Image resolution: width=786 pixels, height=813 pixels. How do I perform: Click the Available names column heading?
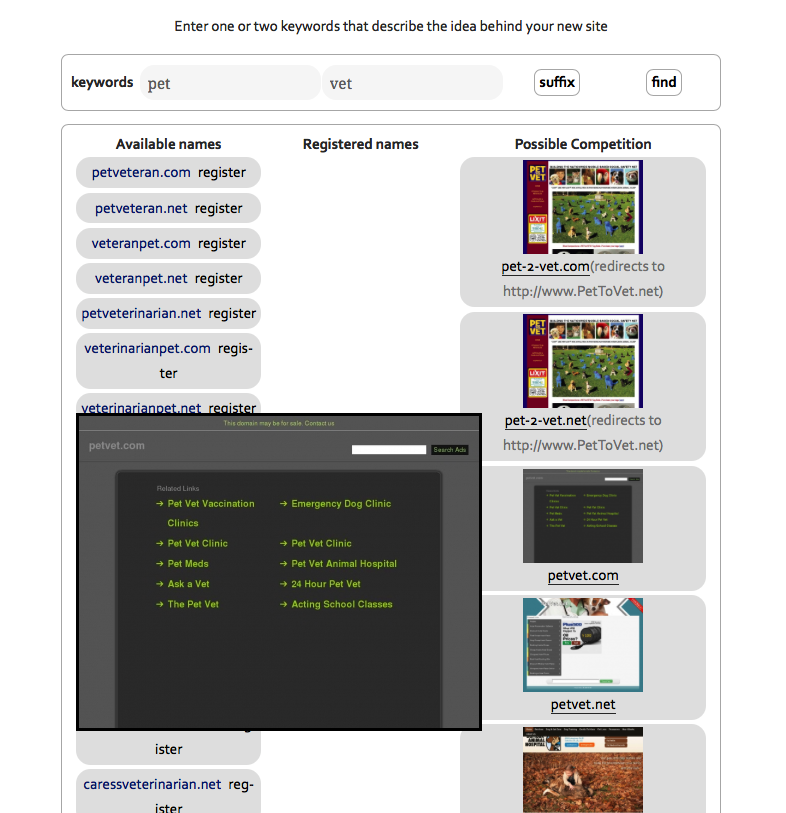169,144
